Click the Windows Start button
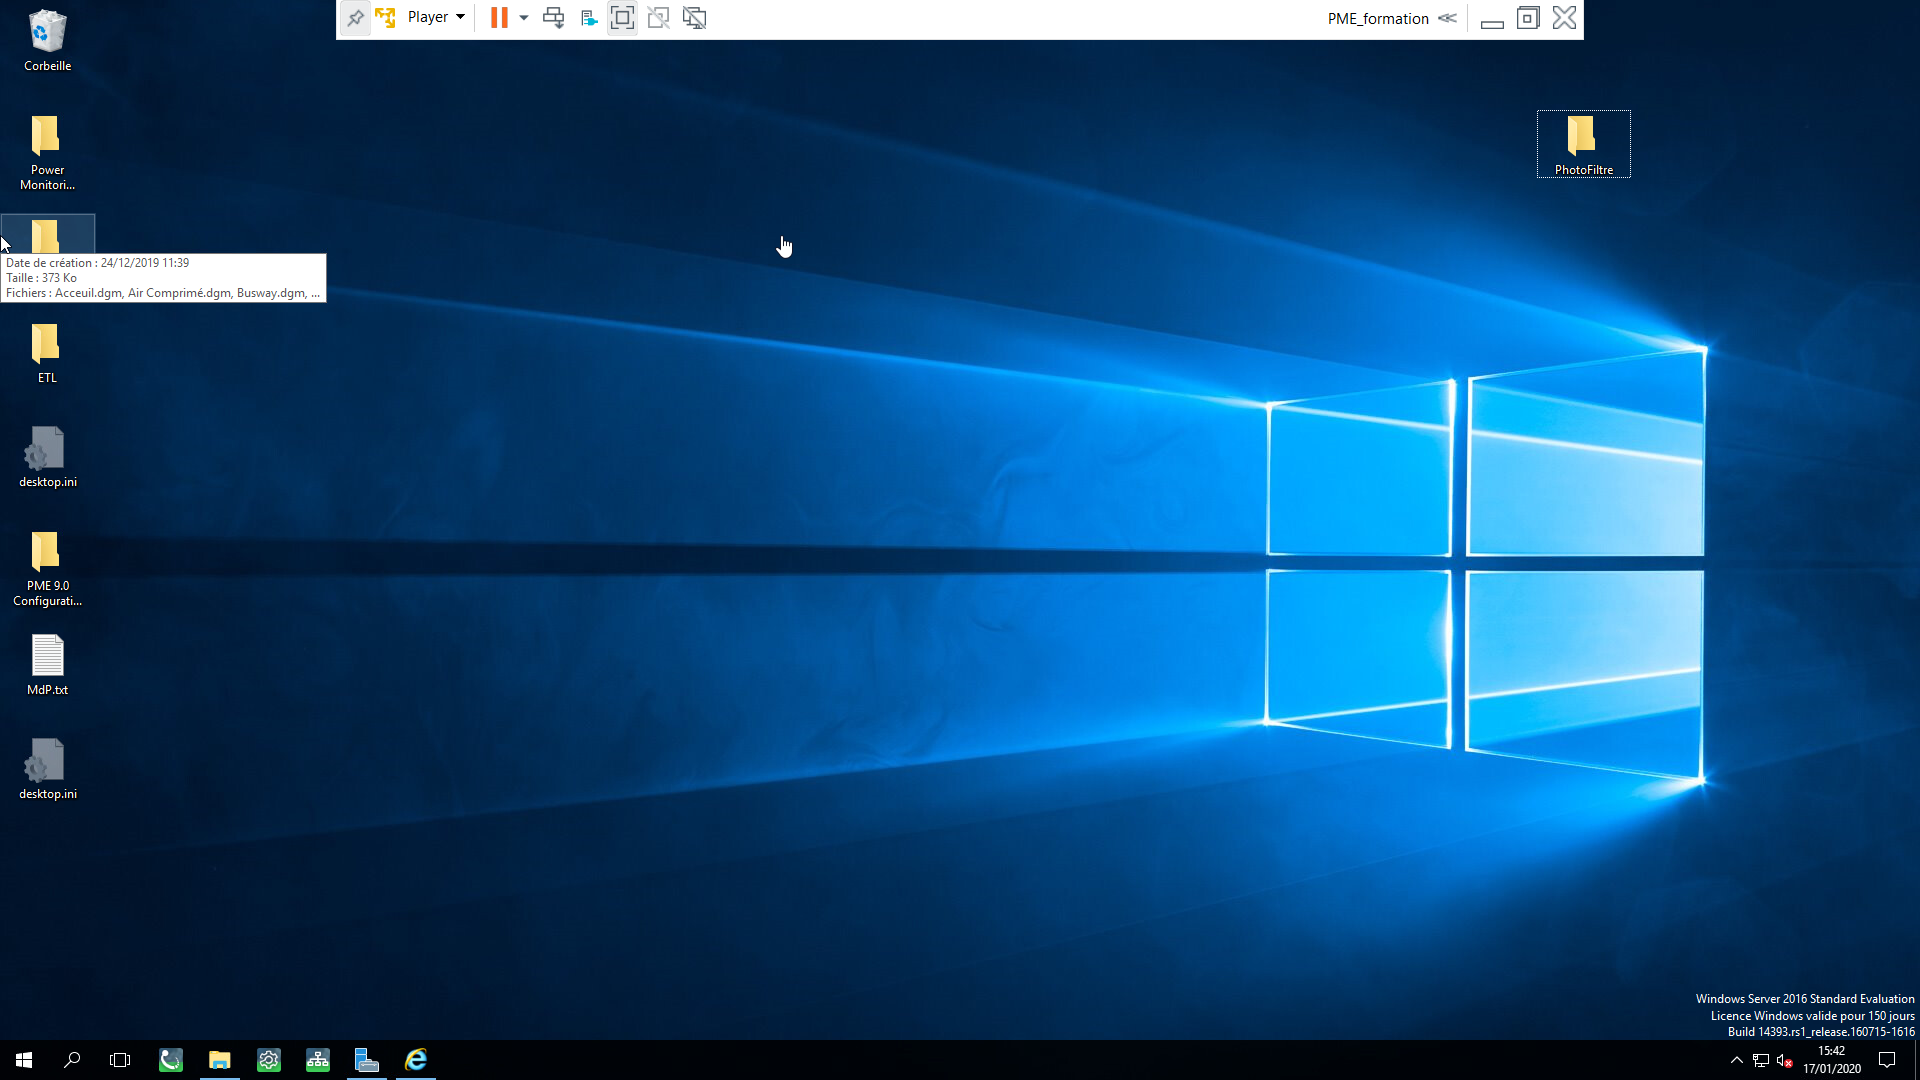This screenshot has height=1080, width=1920. pos(24,1060)
